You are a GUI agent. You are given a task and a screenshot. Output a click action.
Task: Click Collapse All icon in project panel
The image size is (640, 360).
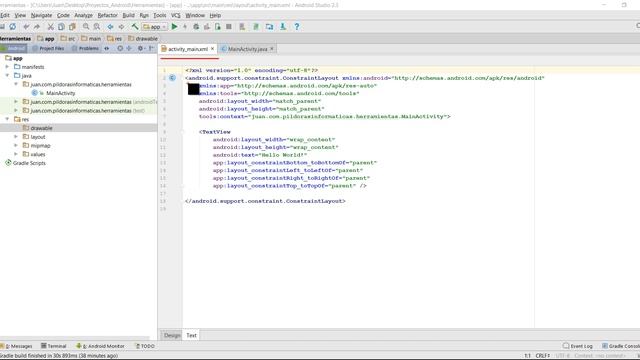[x=129, y=48]
